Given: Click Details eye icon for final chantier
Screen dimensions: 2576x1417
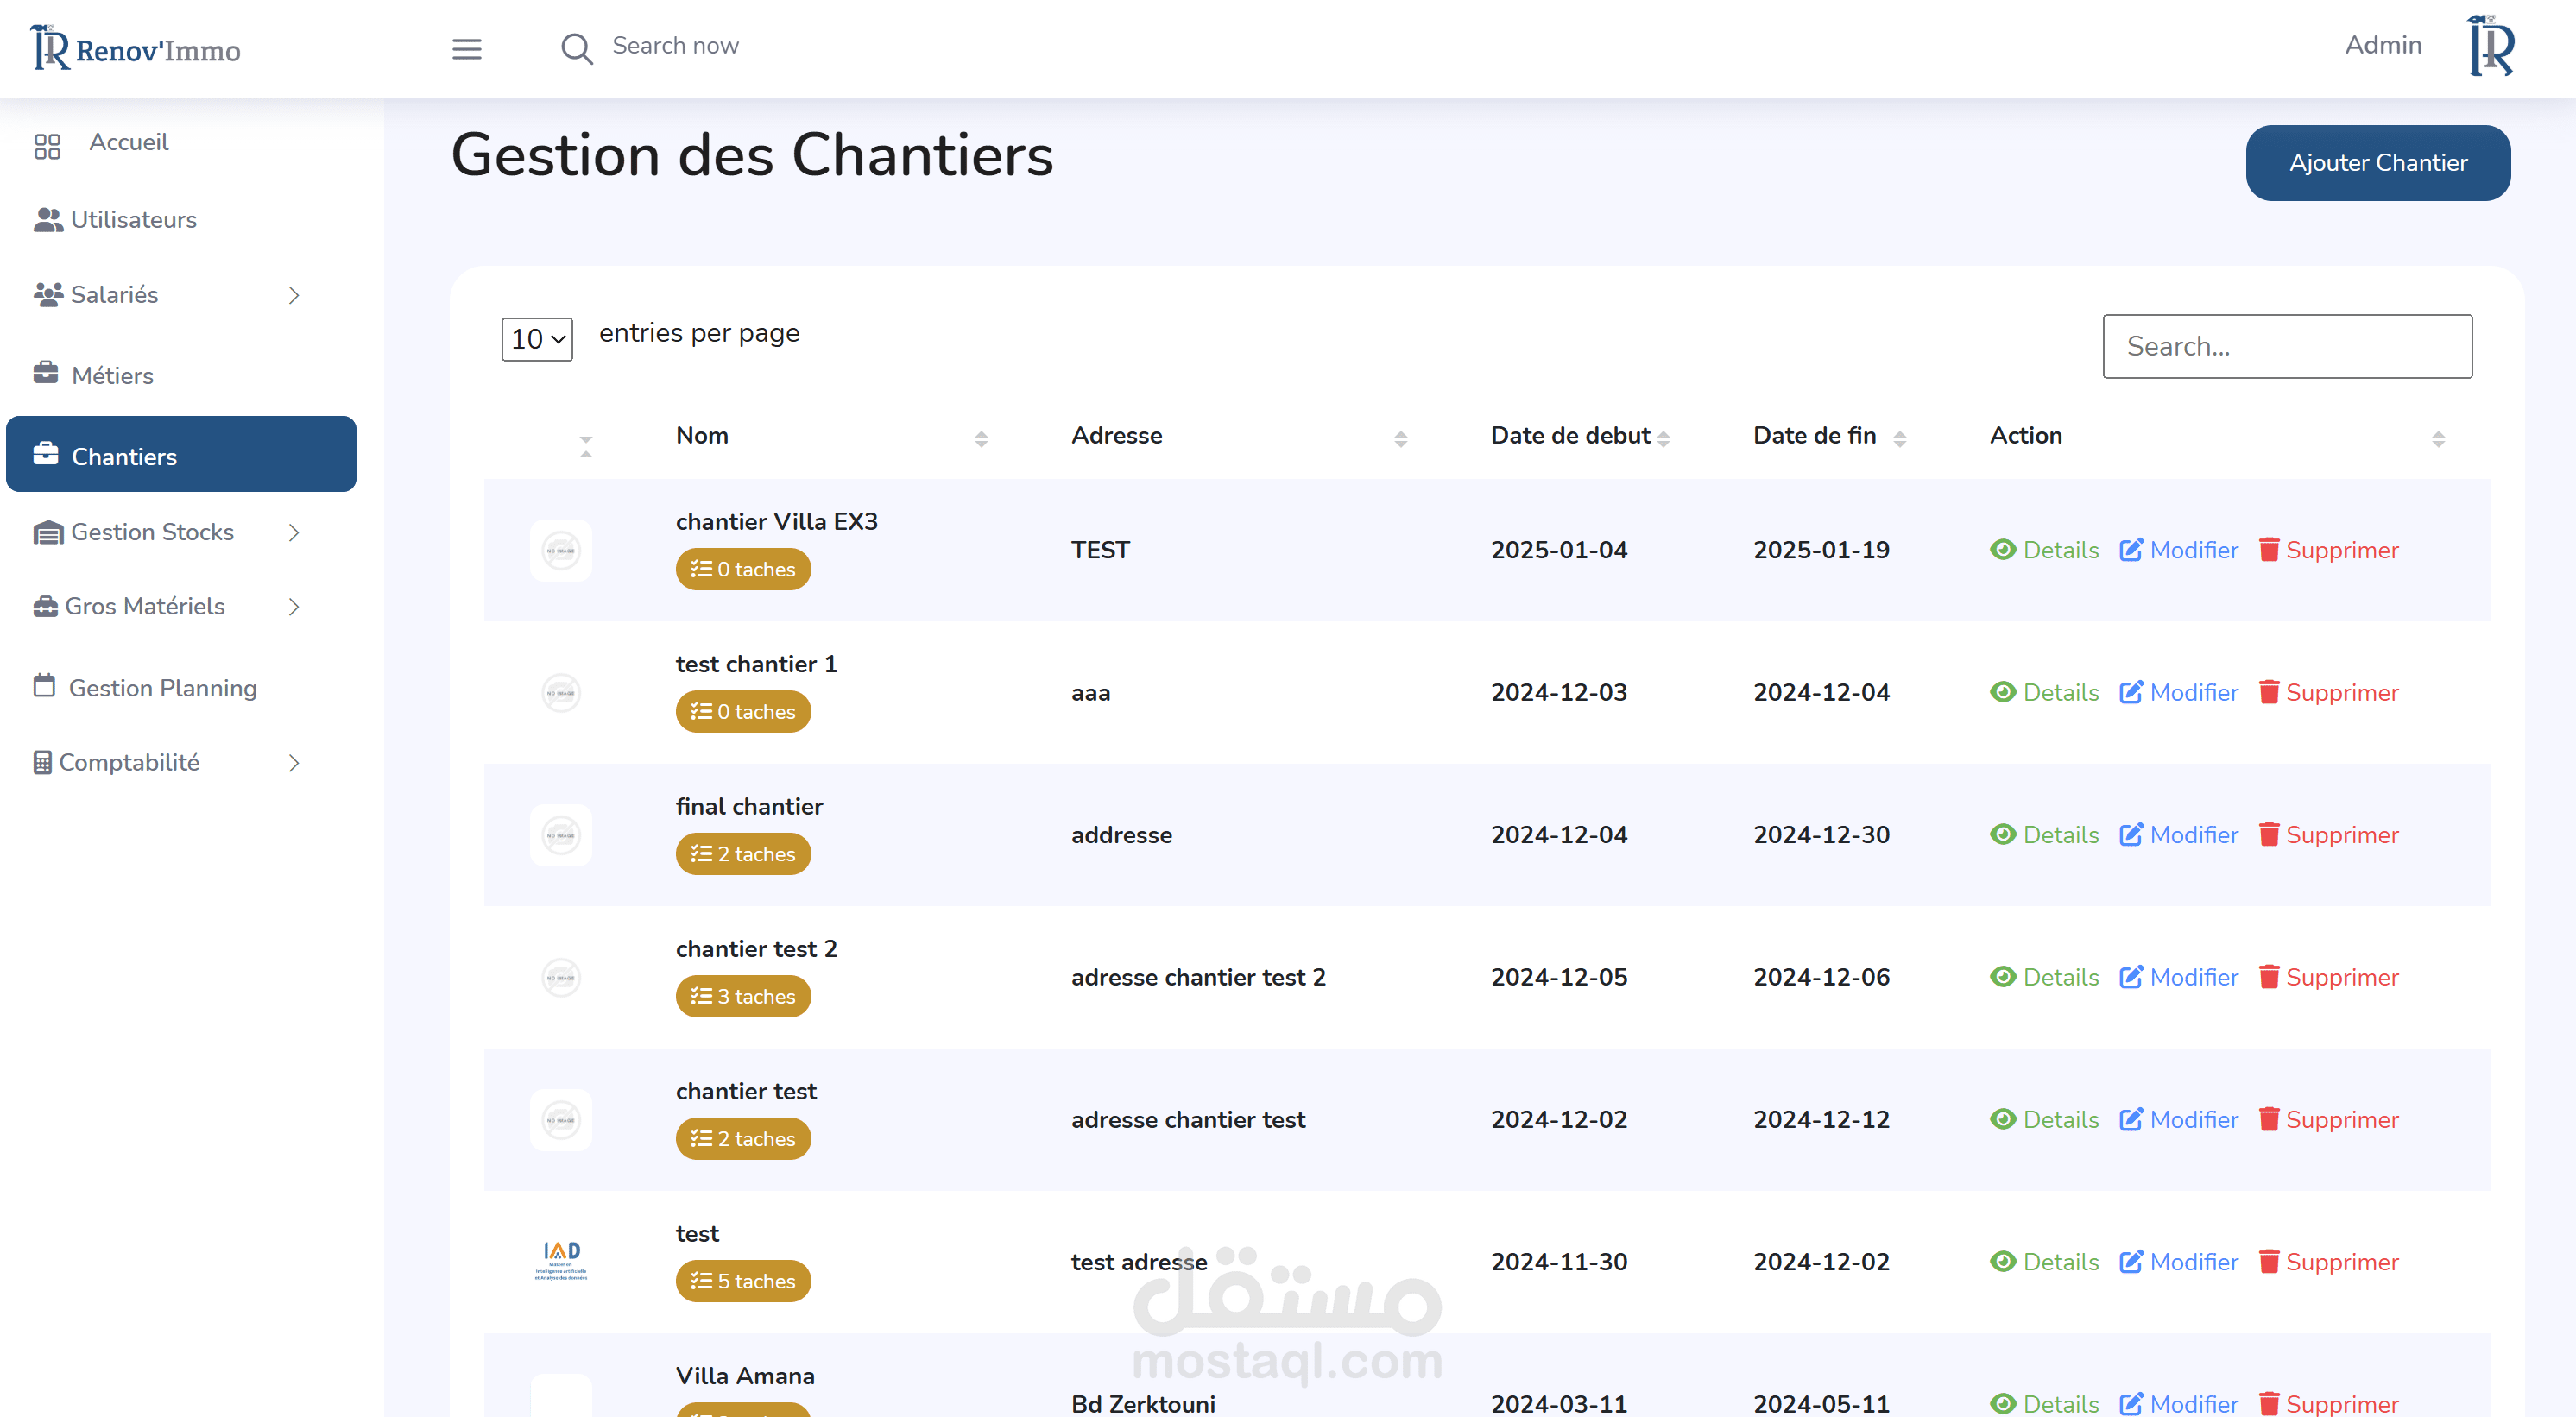Looking at the screenshot, I should coord(2002,834).
